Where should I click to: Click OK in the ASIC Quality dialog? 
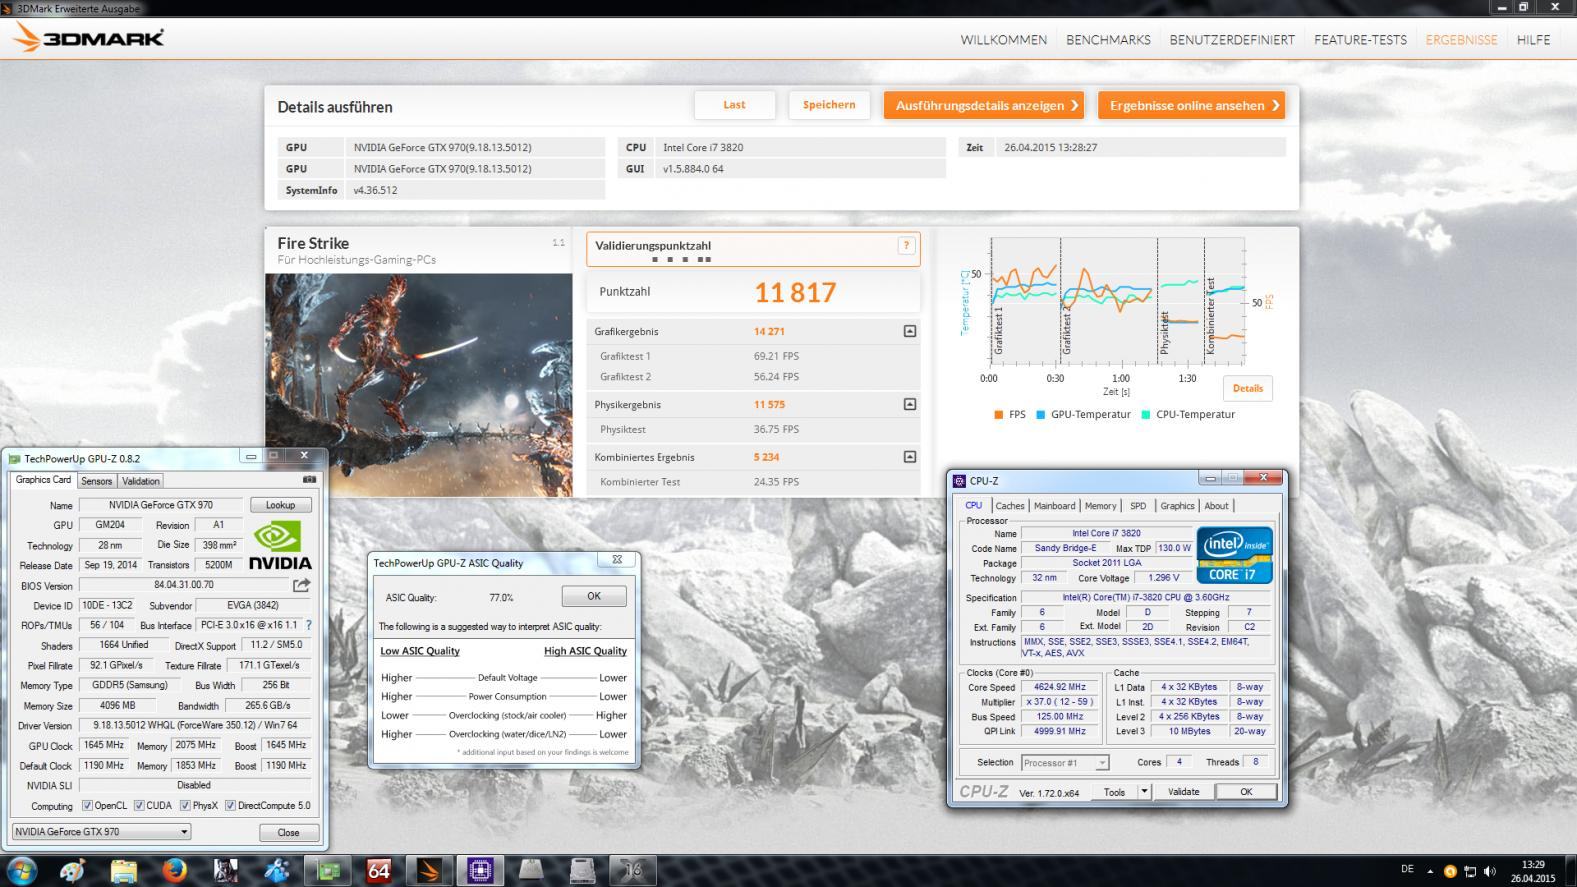click(x=594, y=596)
